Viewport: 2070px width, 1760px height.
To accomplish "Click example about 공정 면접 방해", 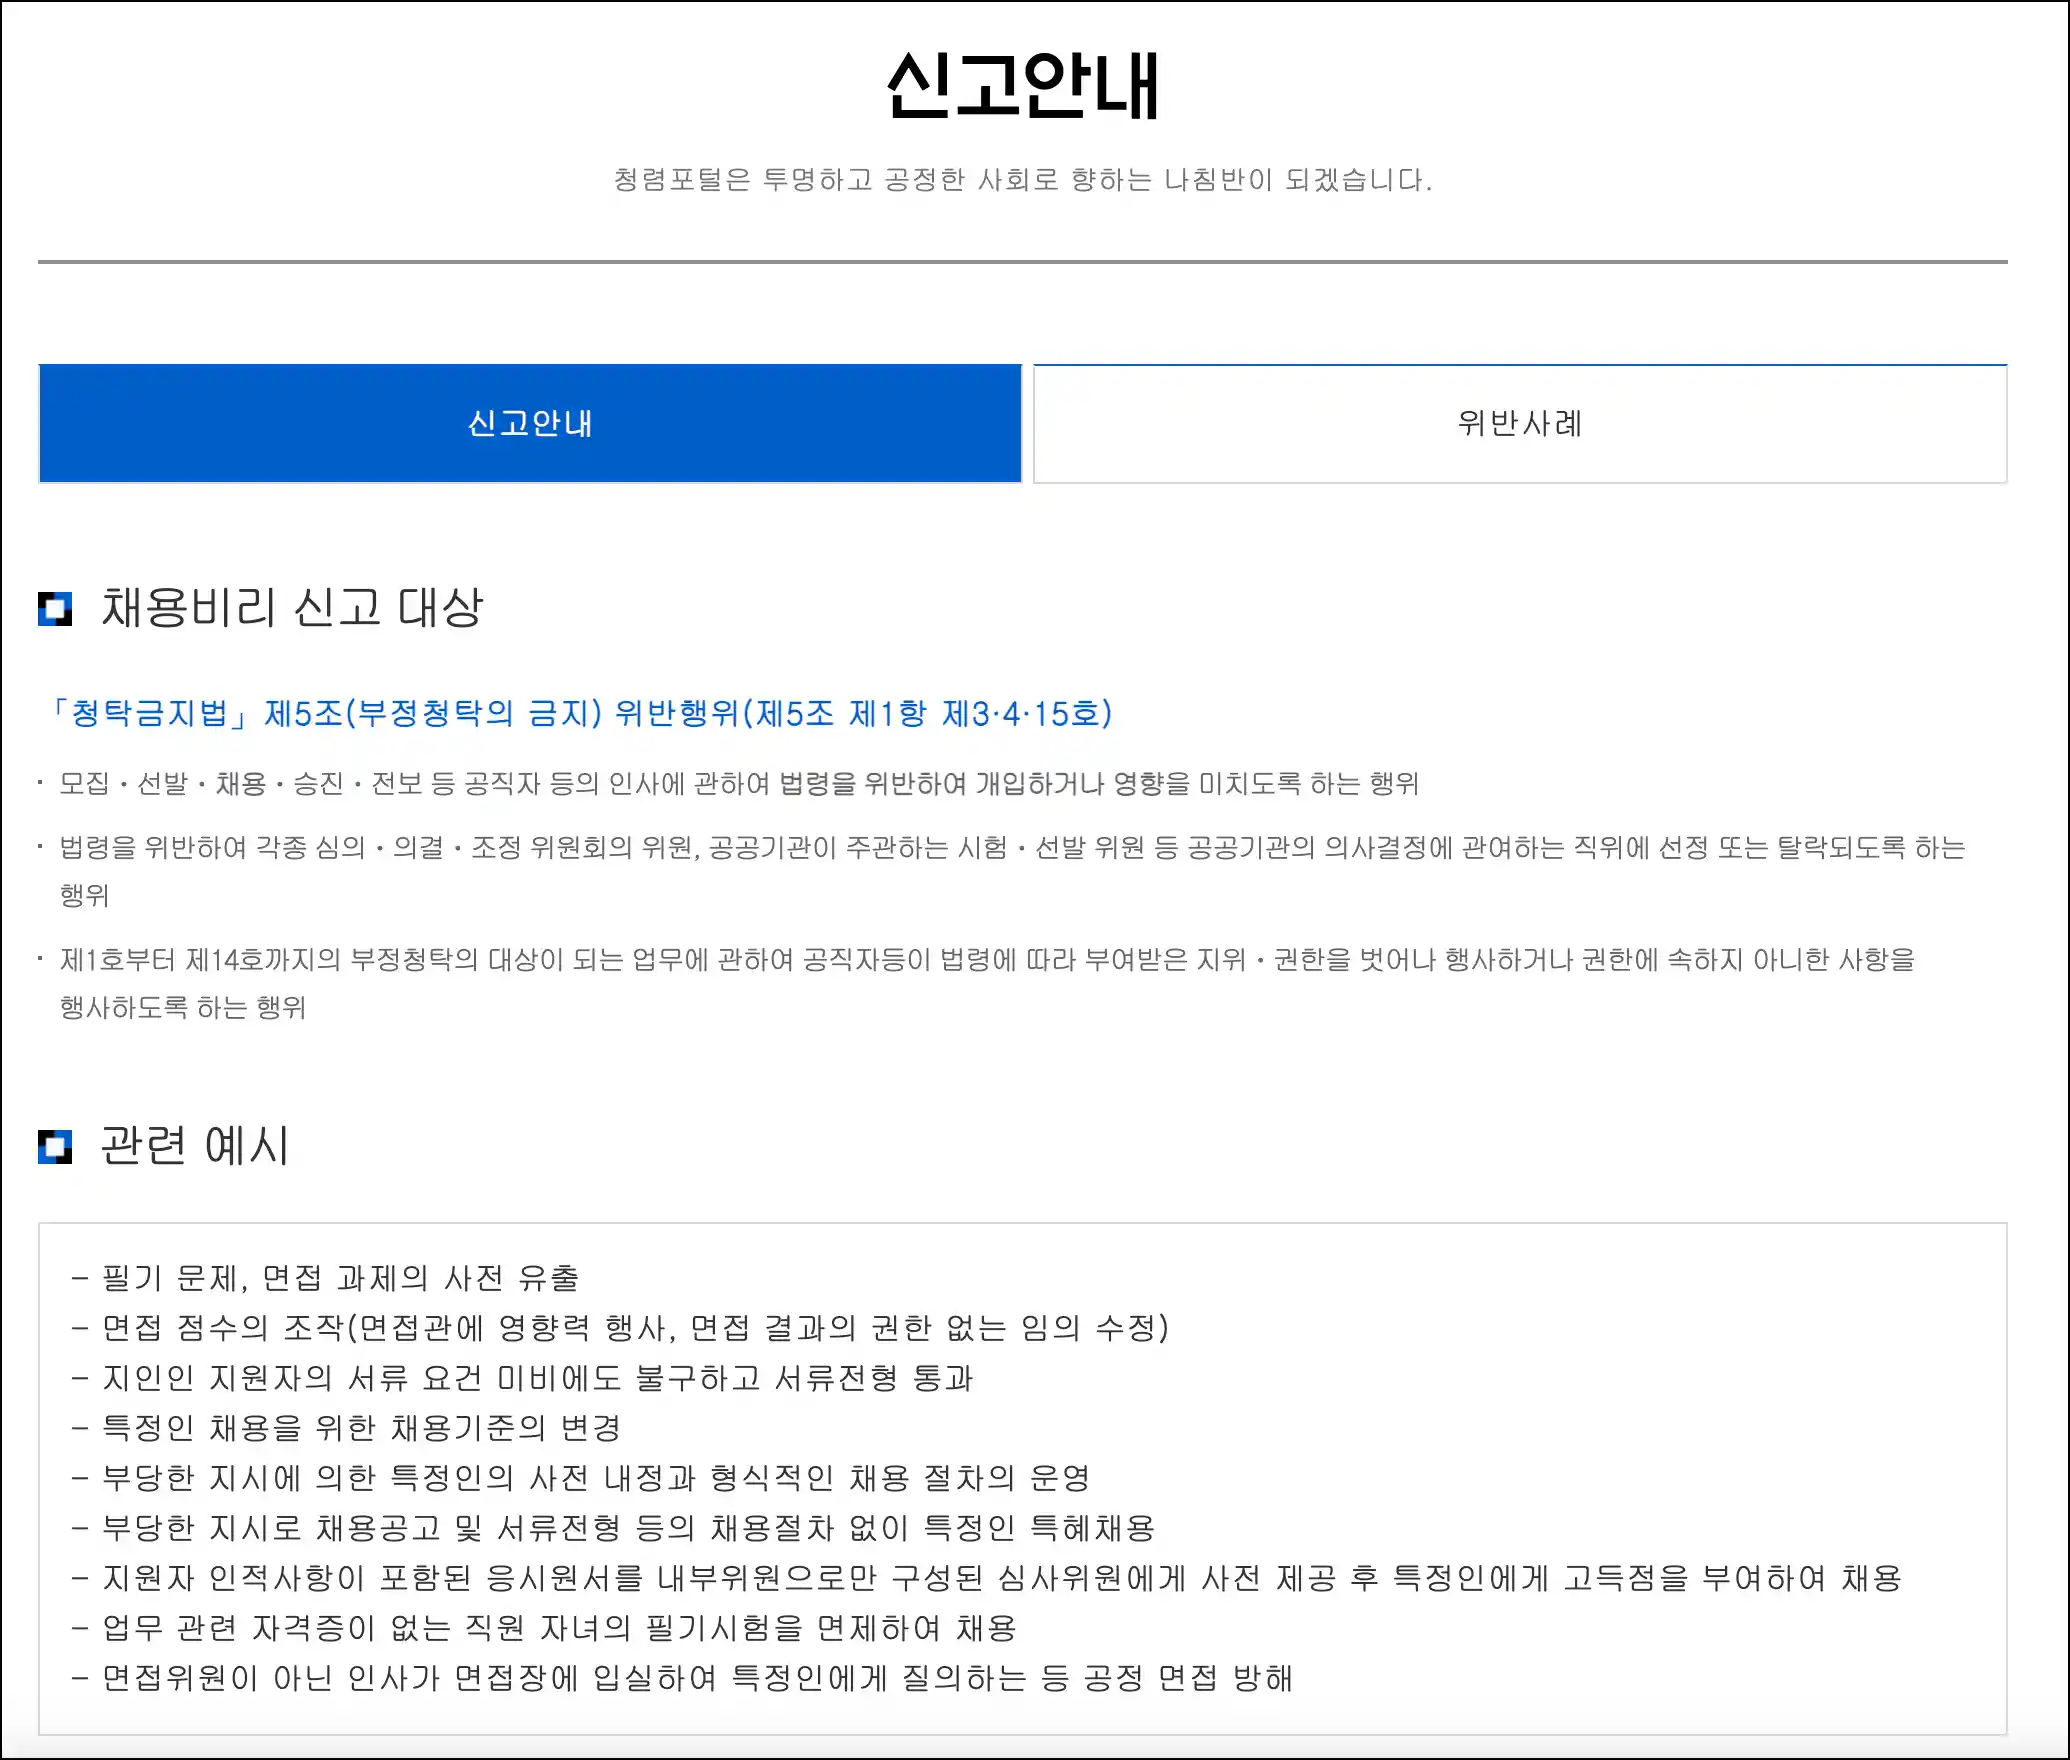I will coord(697,1678).
